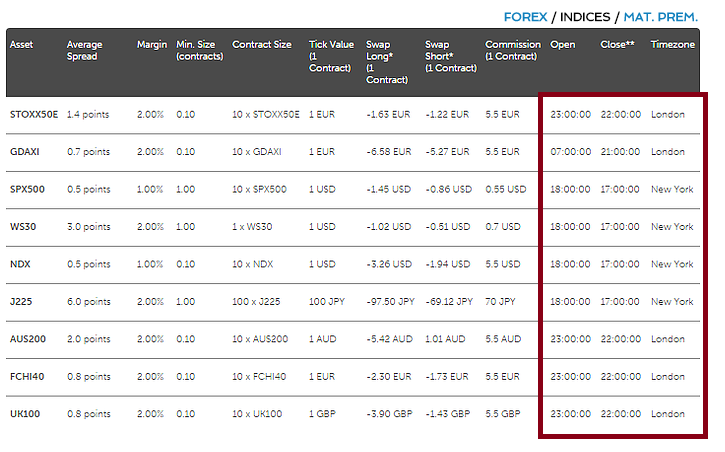This screenshot has width=725, height=452.
Task: Click the NDX asset name
Action: [x=19, y=264]
